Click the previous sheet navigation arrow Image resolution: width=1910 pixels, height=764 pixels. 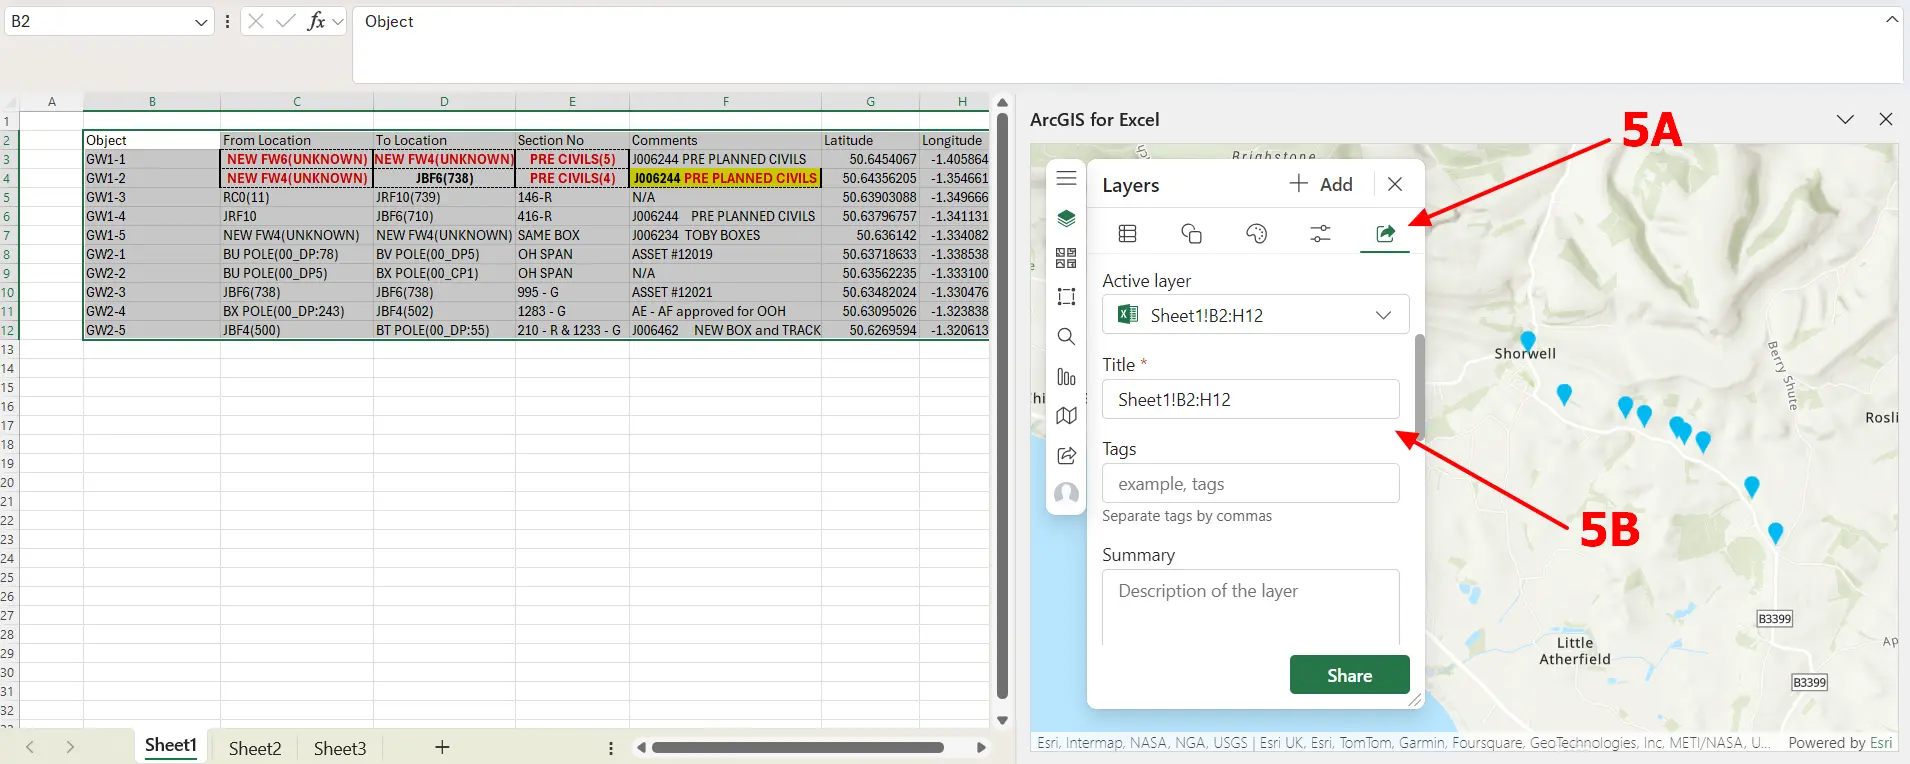[x=30, y=747]
